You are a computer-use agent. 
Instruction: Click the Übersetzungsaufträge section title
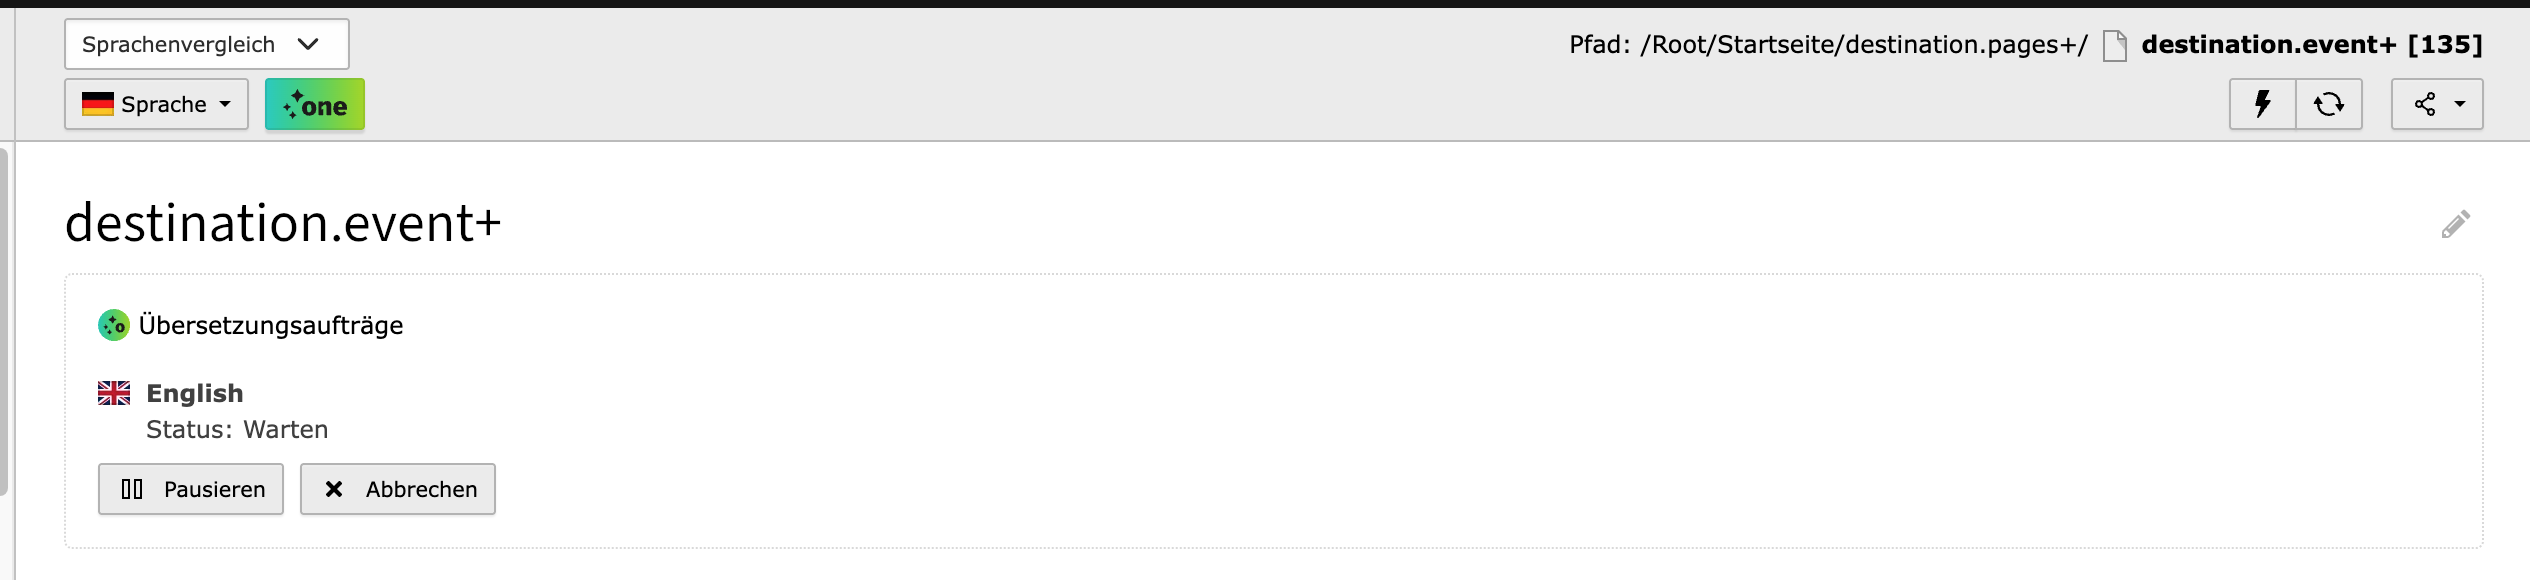[271, 325]
